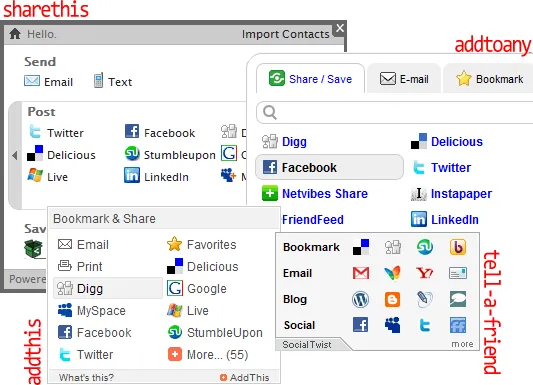Switch to E-mail tab in AddToAny
The image size is (533, 385).
404,79
